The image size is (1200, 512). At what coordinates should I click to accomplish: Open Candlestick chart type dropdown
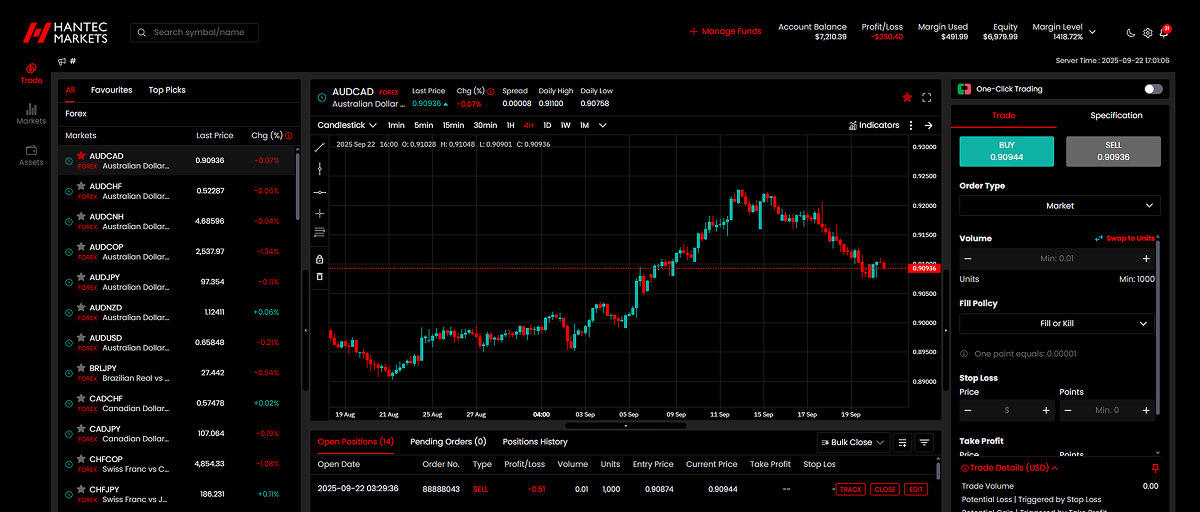pyautogui.click(x=347, y=126)
